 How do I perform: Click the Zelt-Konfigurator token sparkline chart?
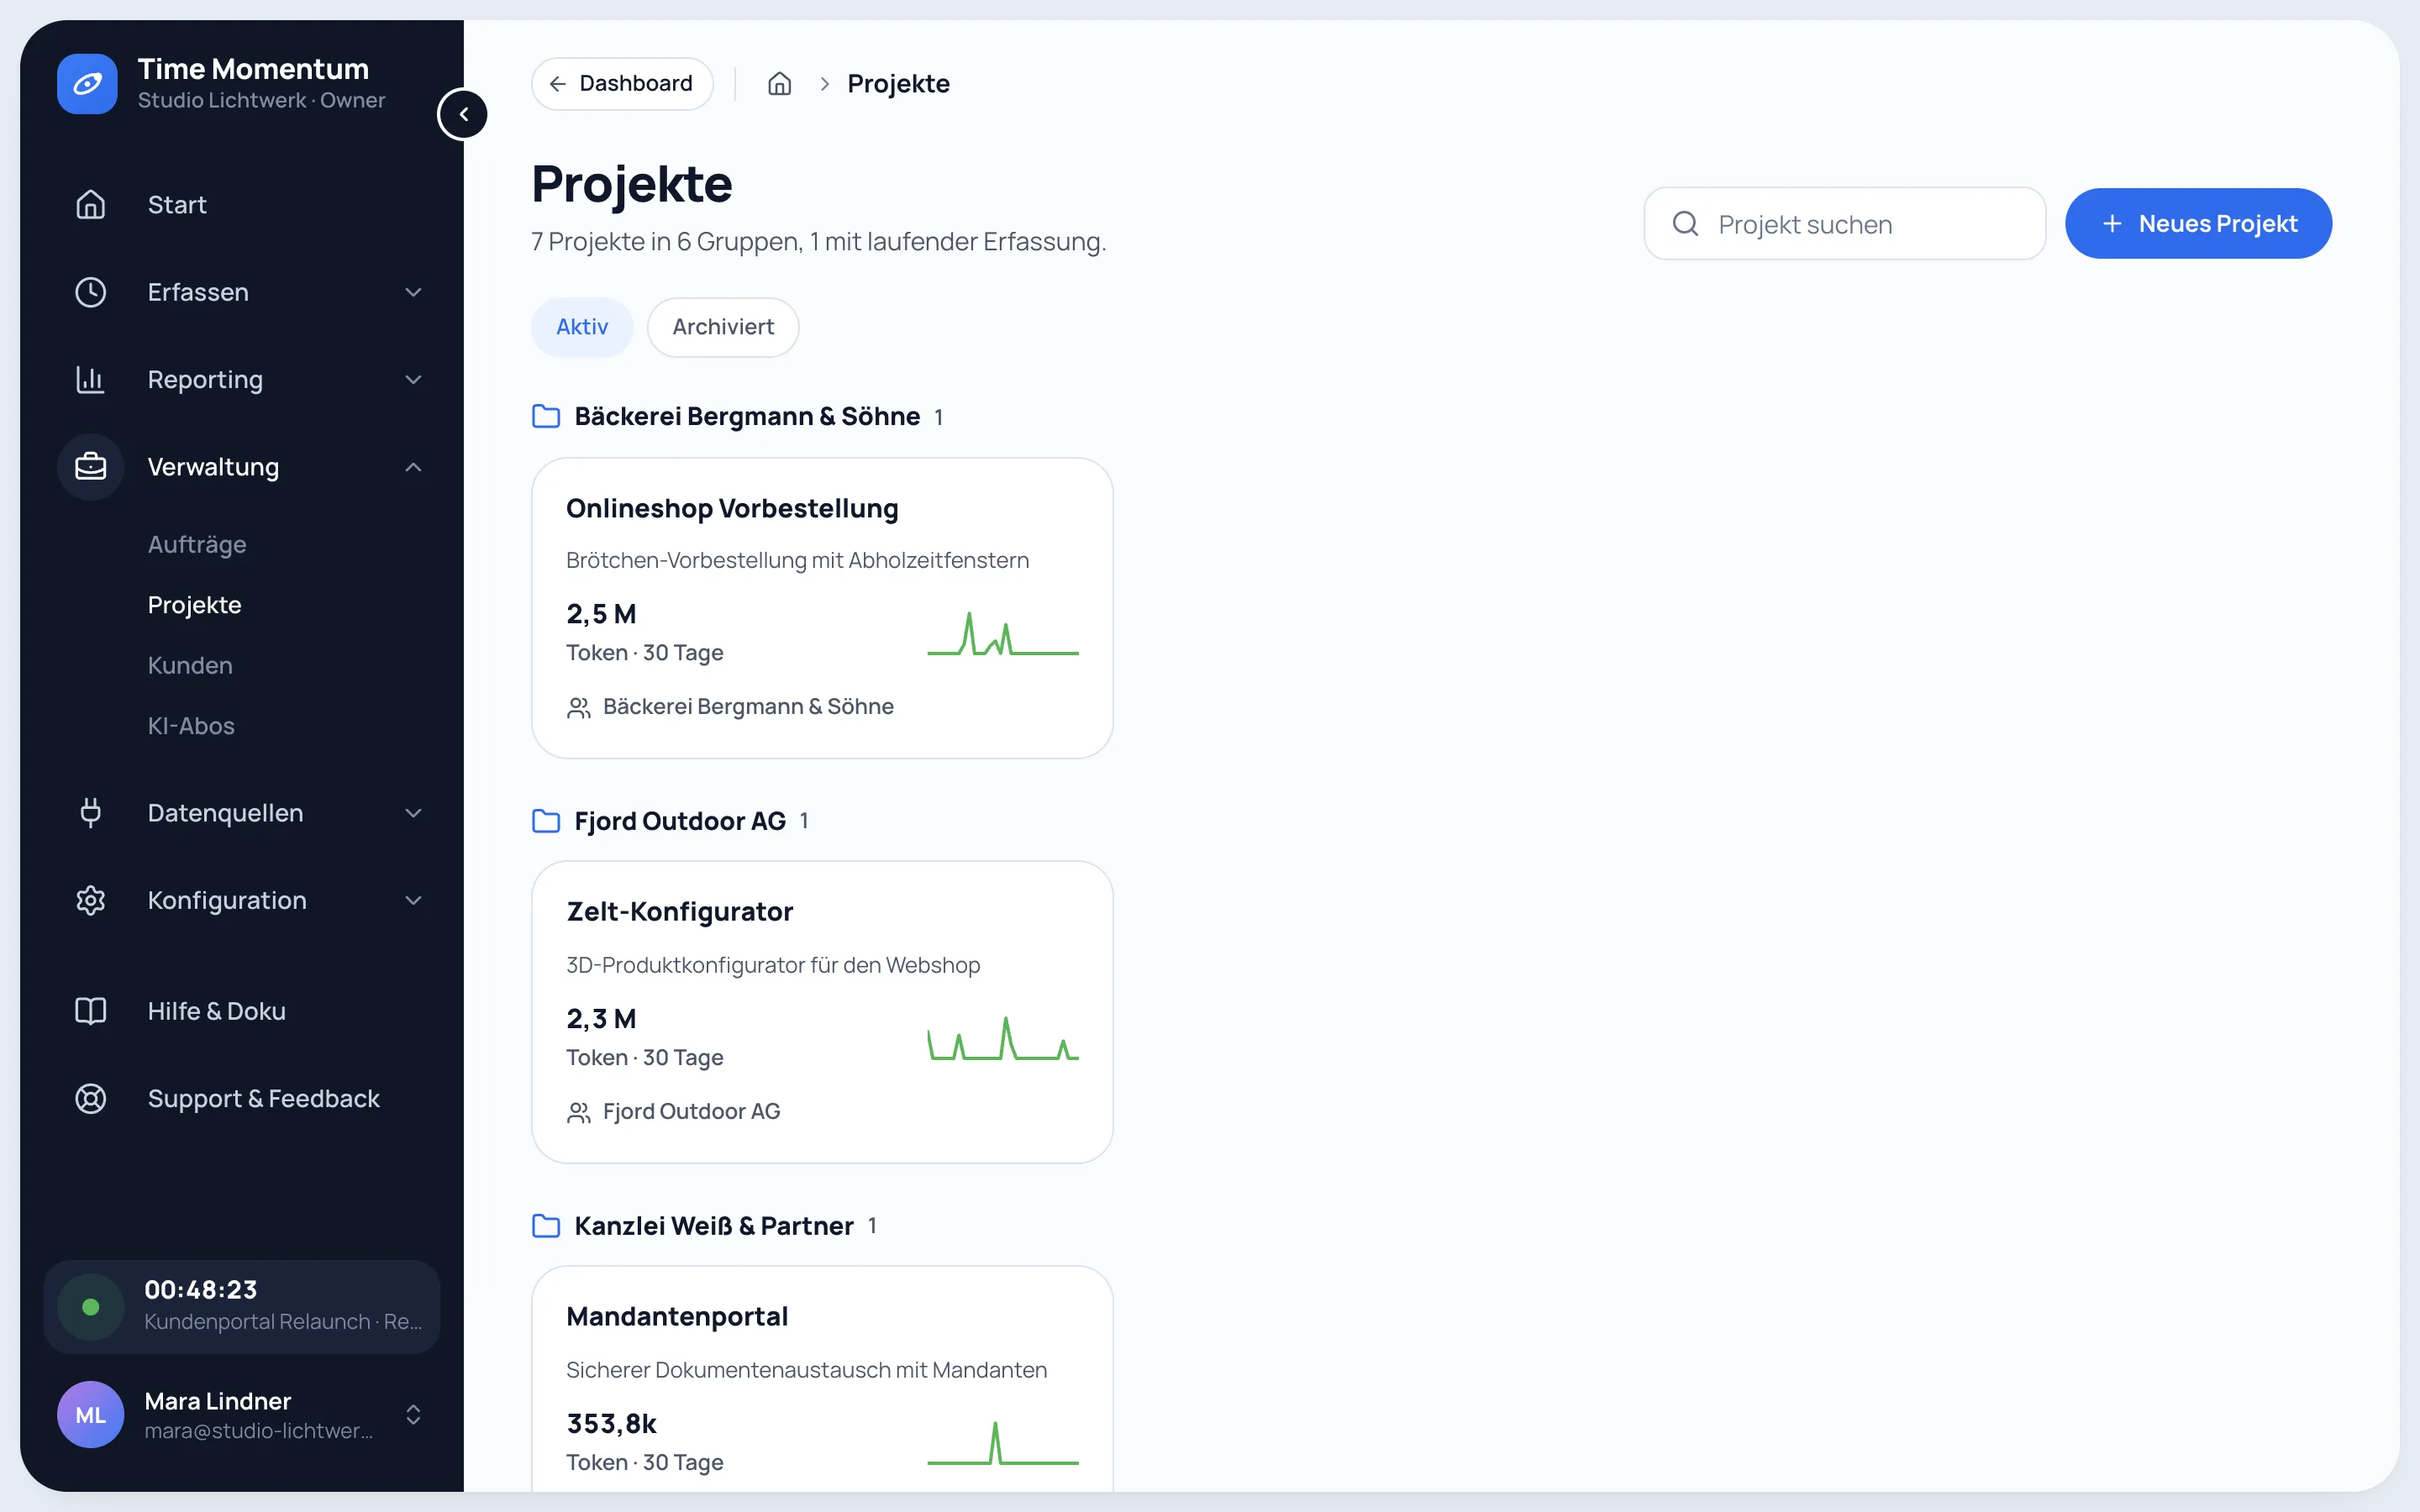[1003, 1038]
